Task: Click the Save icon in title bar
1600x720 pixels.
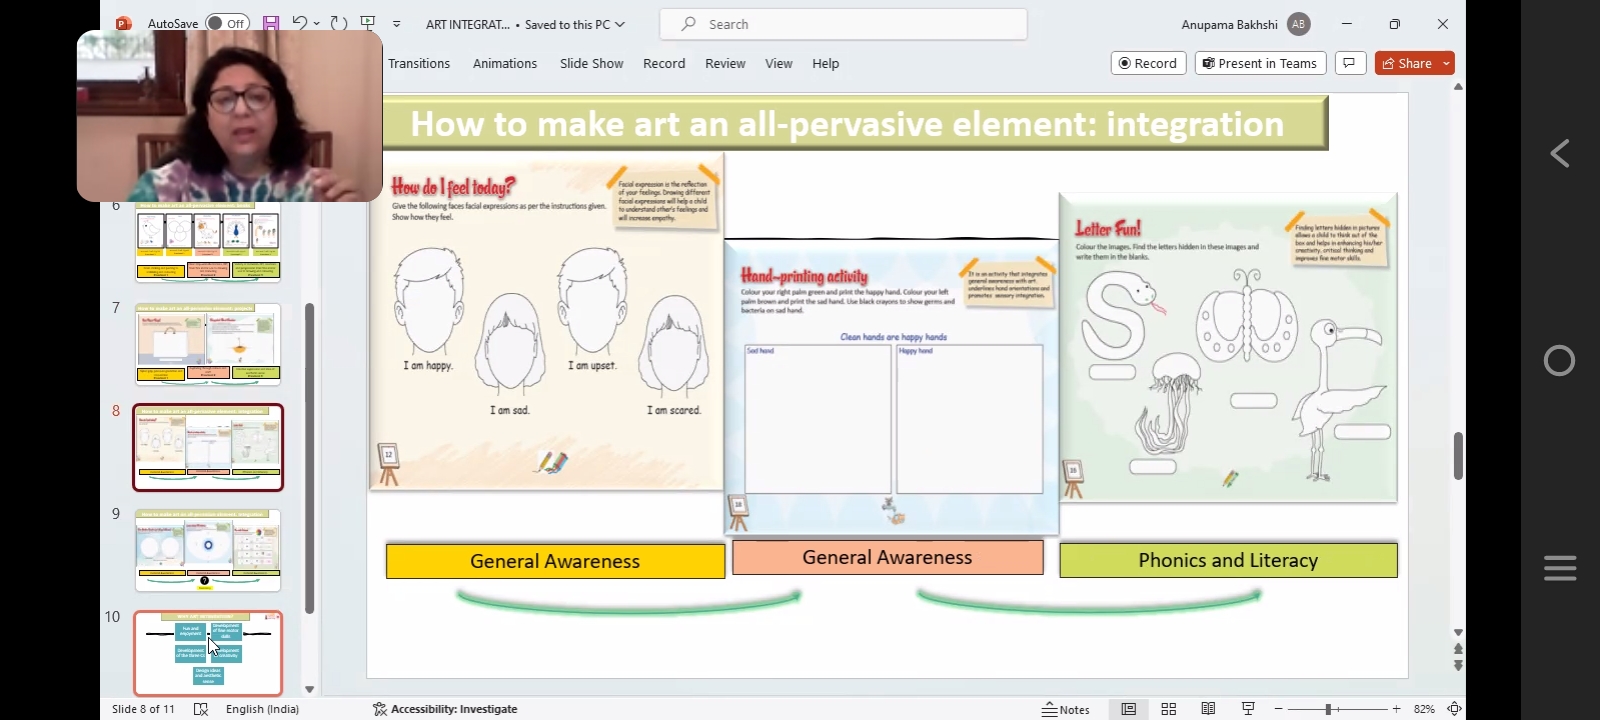Action: tap(271, 23)
